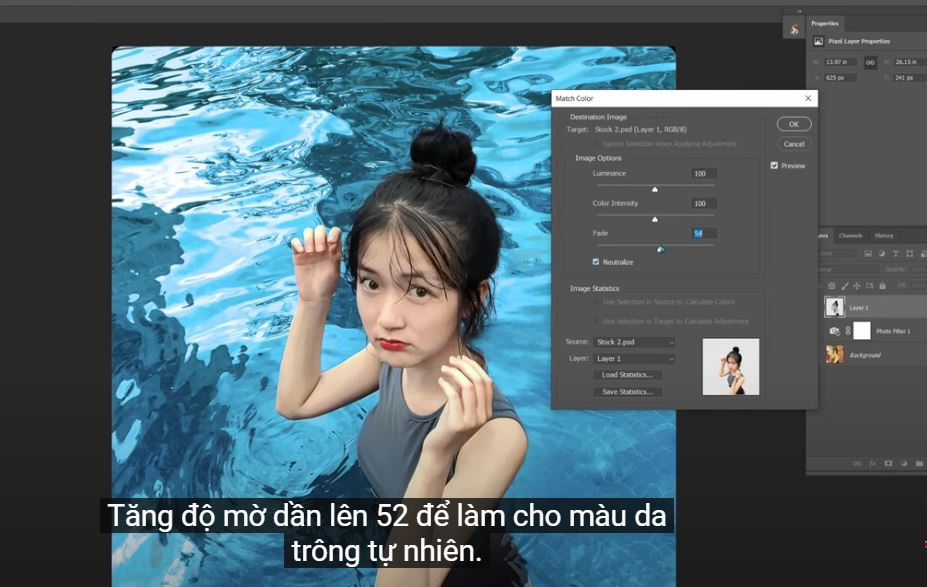Select the Photo Filter 1 layer name
The height and width of the screenshot is (587, 927).
pos(893,332)
